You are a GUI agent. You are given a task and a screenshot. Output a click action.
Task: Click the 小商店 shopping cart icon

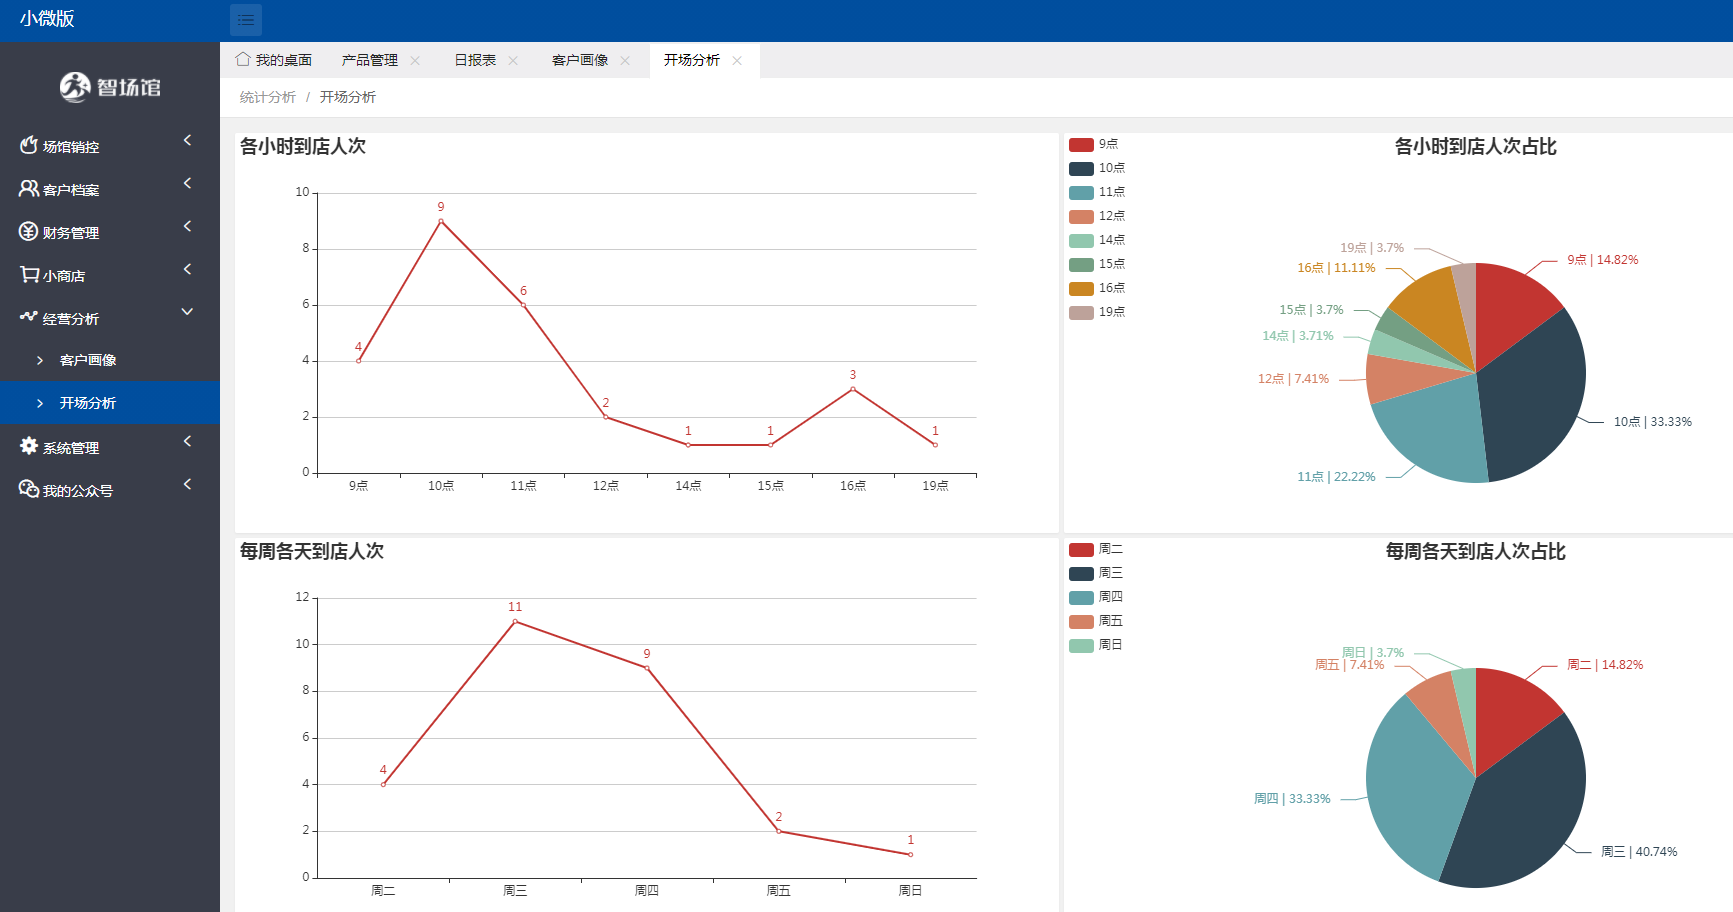click(29, 275)
